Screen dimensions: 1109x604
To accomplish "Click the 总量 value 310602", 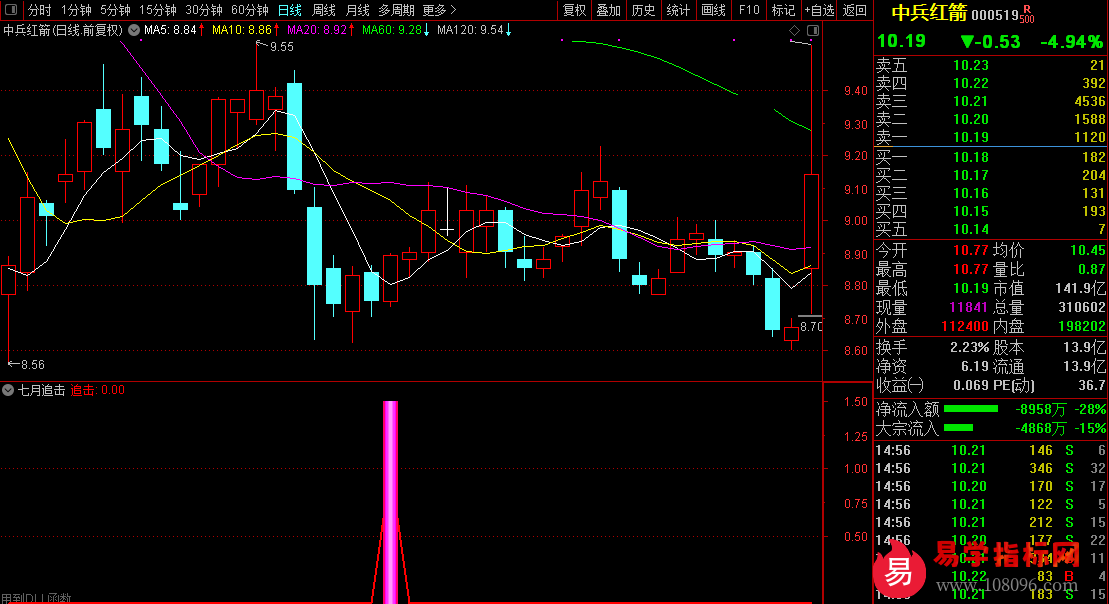I will pyautogui.click(x=1081, y=307).
